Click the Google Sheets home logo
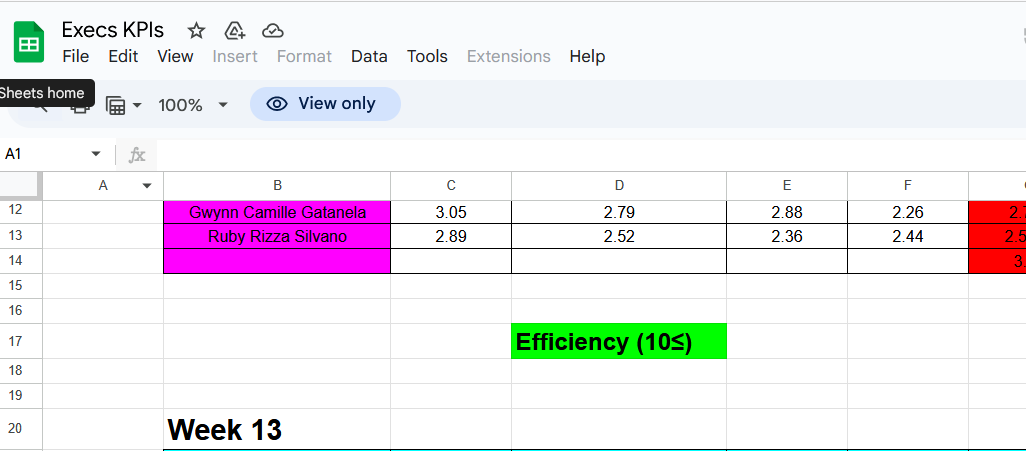Image resolution: width=1026 pixels, height=451 pixels. coord(29,43)
